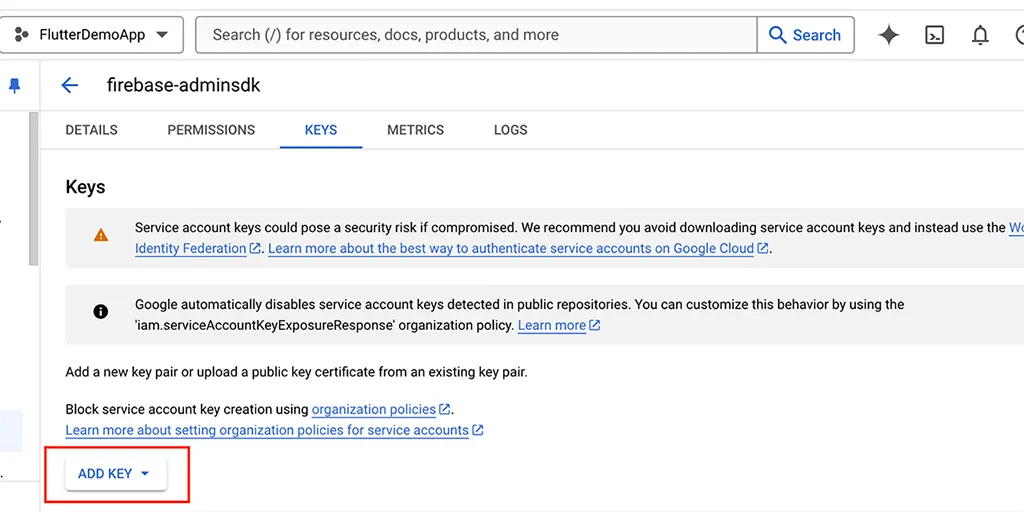Click the sidebar vertical scrollbar
This screenshot has width=1024, height=512.
(x=33, y=189)
